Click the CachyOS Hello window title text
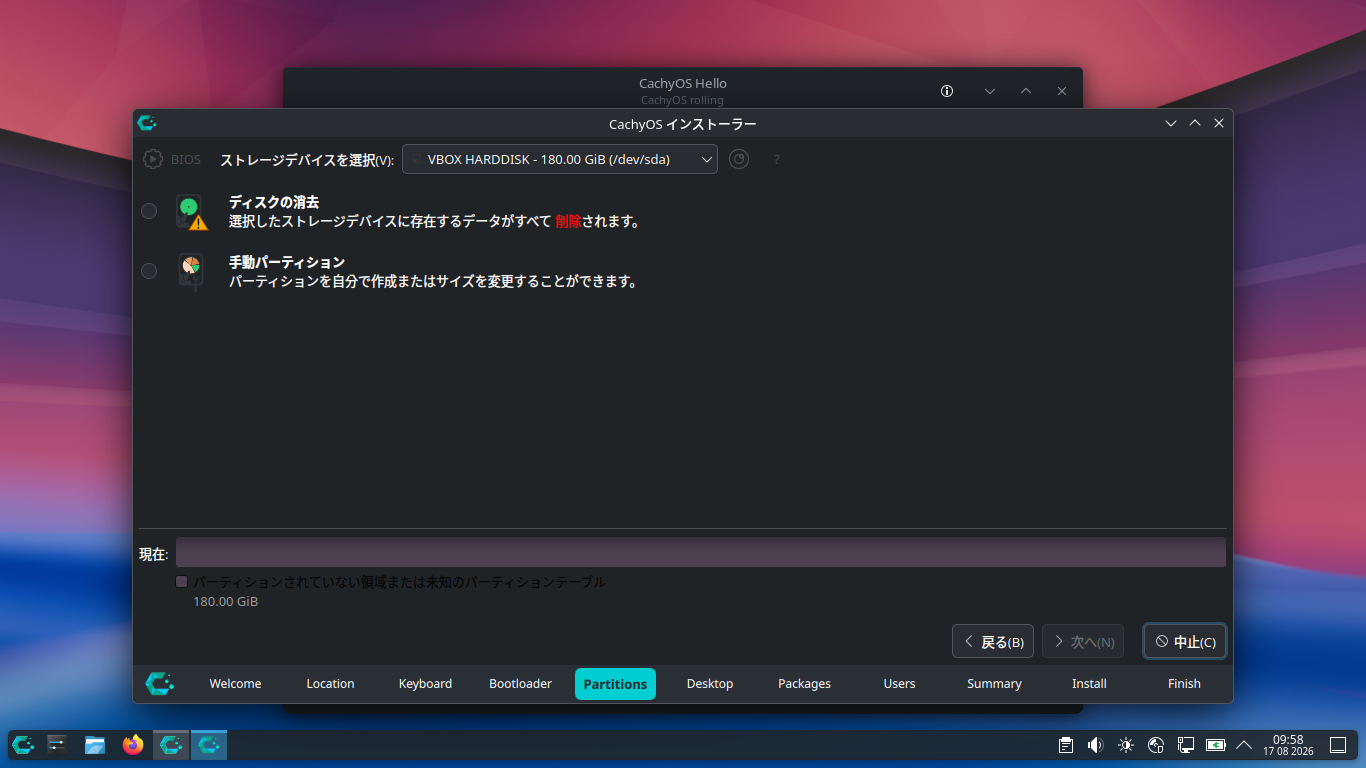Screen dimensions: 1366x768 [683, 84]
